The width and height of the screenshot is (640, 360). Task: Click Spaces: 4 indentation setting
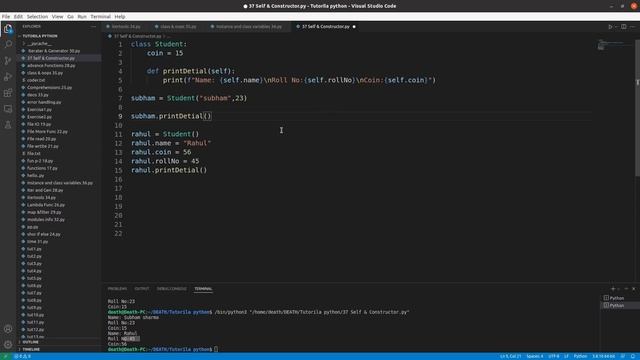tap(534, 356)
